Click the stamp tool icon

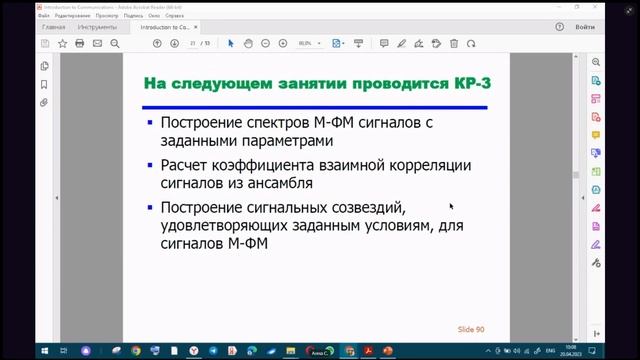coord(436,43)
